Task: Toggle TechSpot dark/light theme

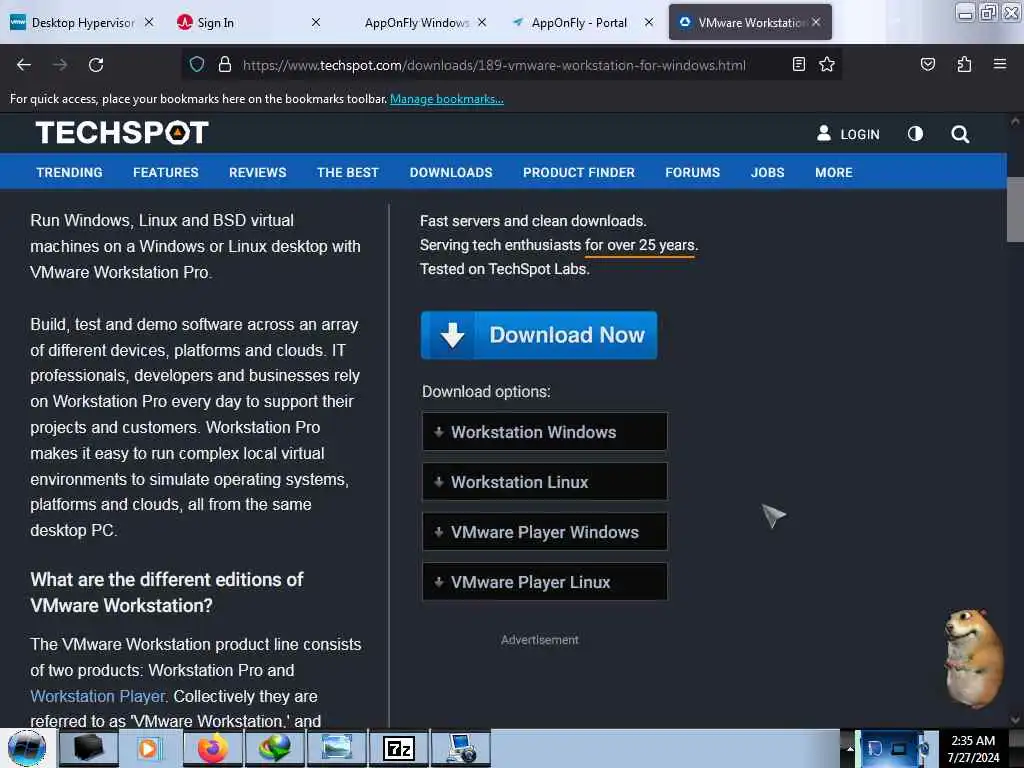Action: (x=915, y=134)
